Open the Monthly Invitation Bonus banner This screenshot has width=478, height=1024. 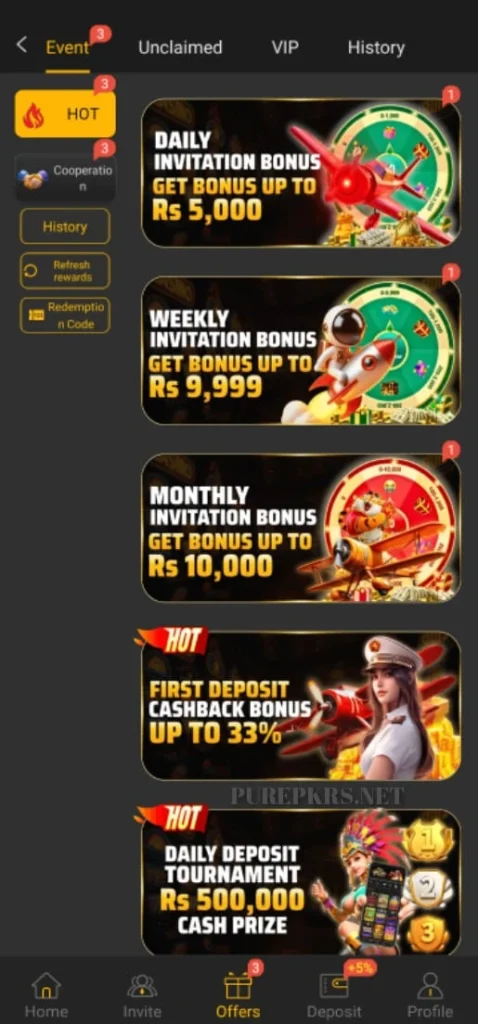pyautogui.click(x=301, y=528)
